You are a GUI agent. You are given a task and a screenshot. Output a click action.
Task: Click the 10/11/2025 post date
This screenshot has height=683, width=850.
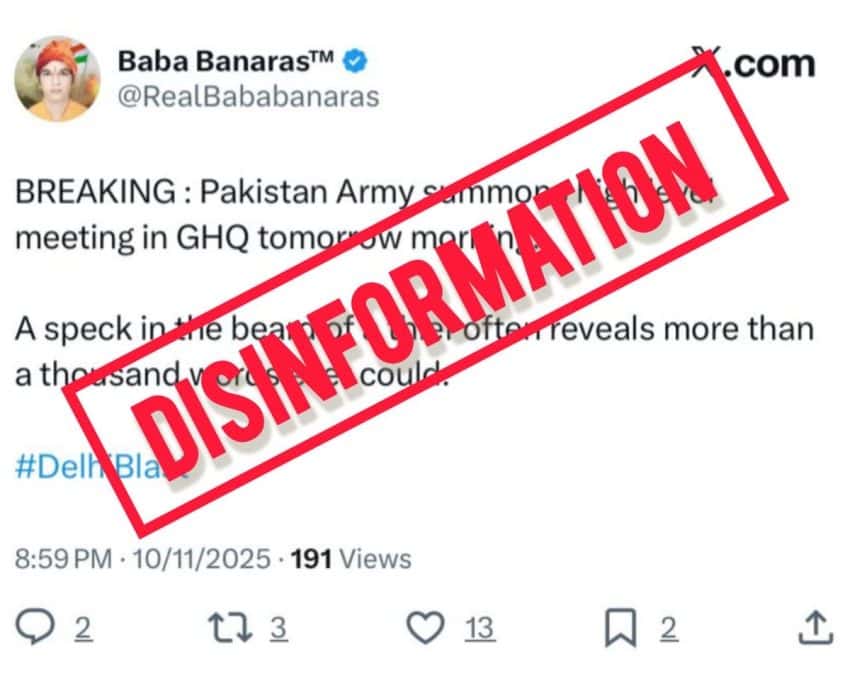coord(202,559)
